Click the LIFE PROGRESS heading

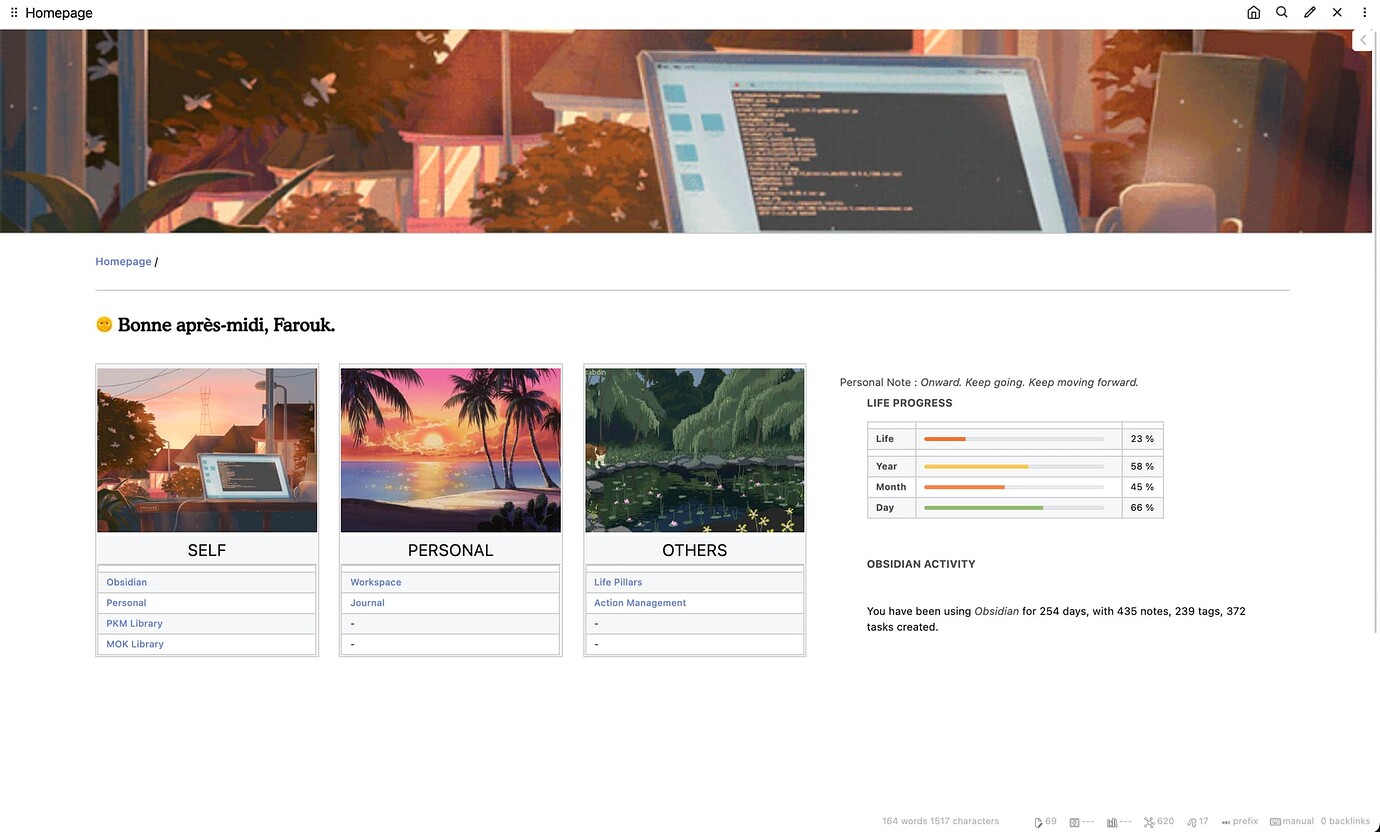(909, 403)
